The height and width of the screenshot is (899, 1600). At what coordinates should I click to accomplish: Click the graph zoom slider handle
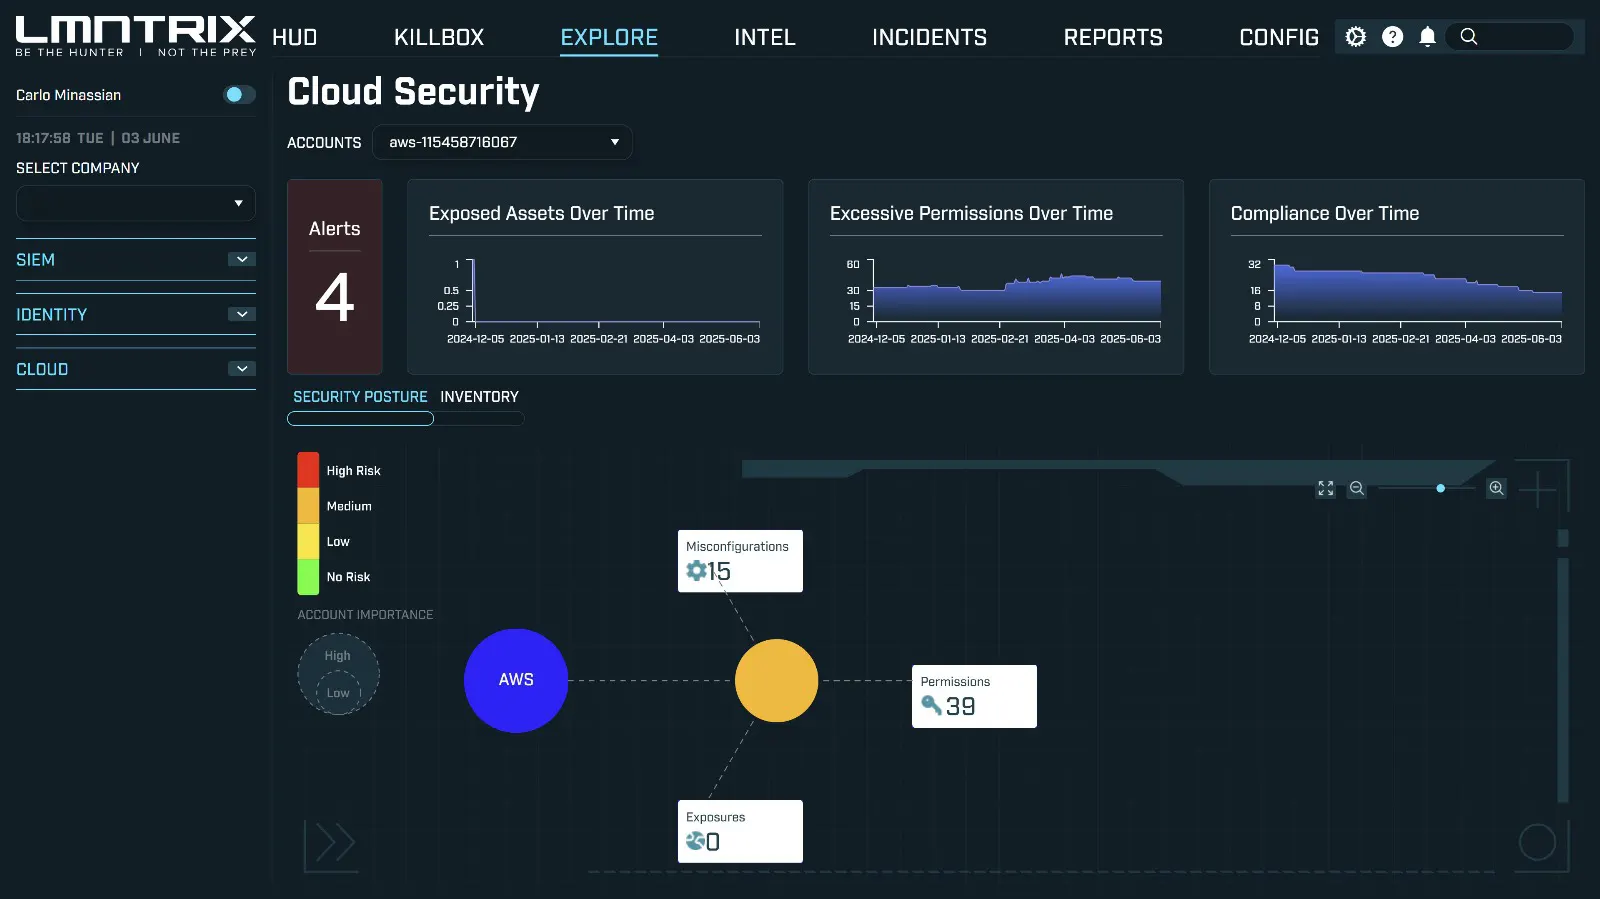pos(1440,488)
